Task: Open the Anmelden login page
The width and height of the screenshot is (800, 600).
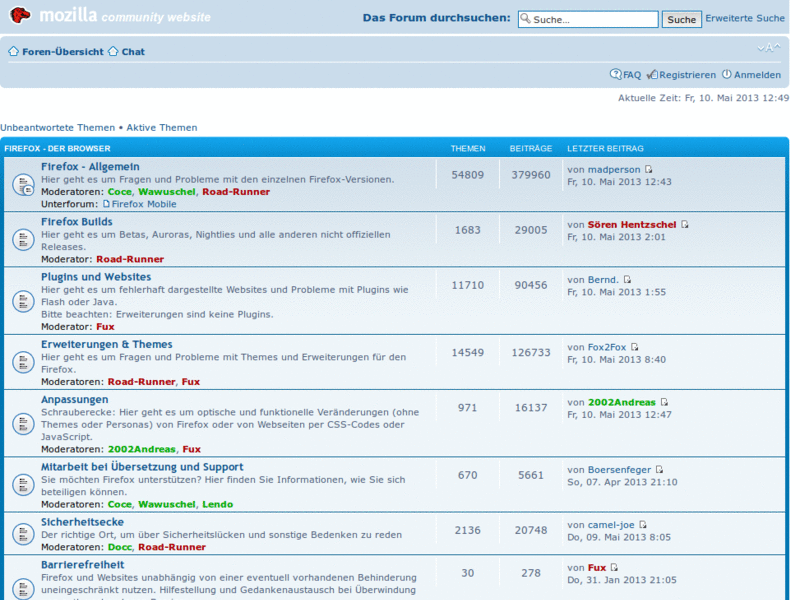Action: coord(757,75)
